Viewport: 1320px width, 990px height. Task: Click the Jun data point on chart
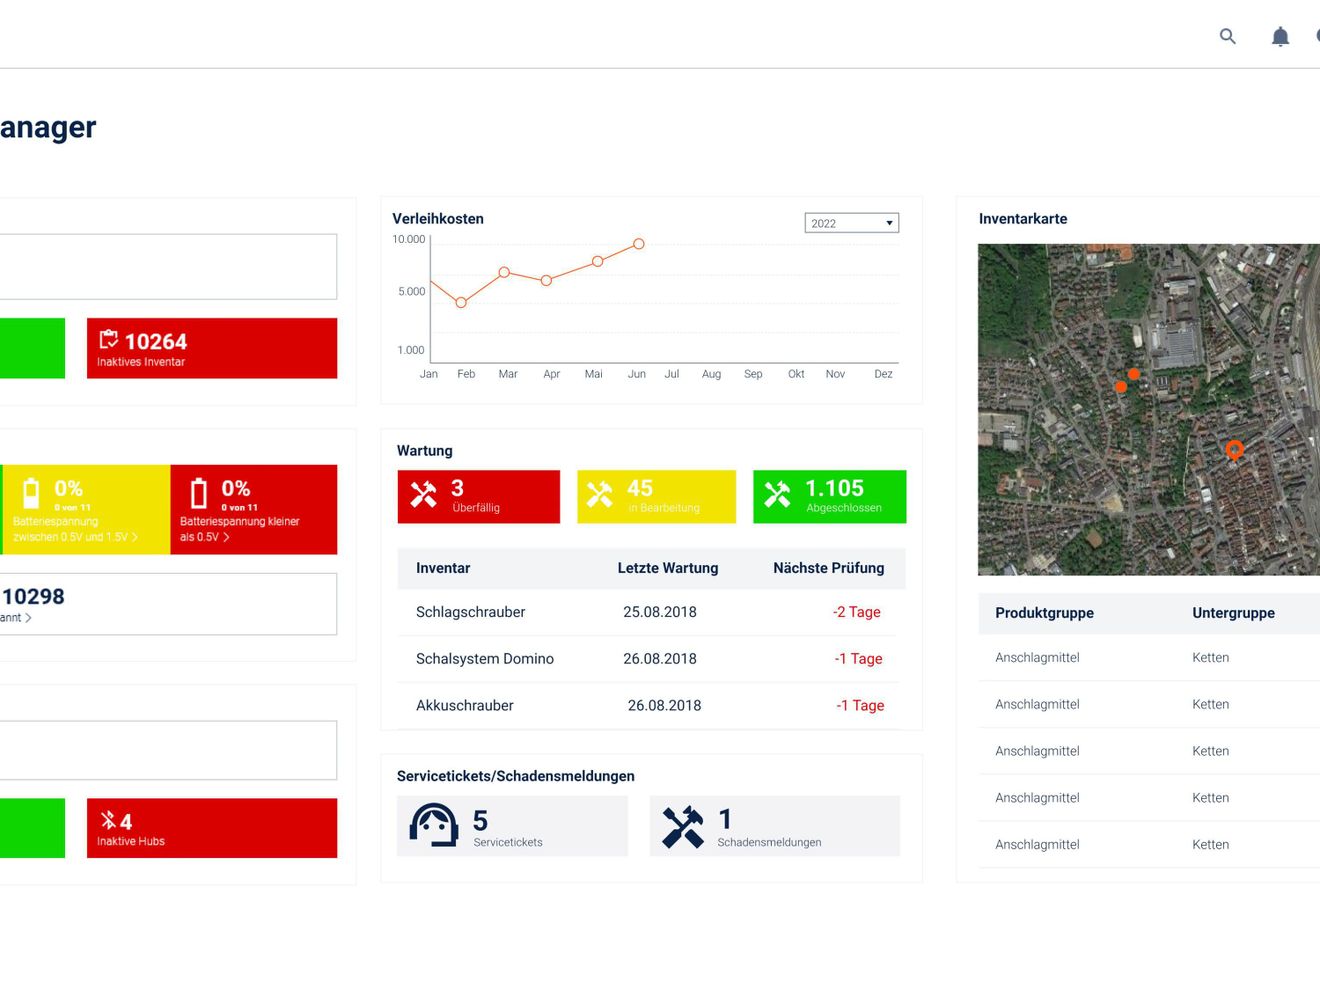(x=638, y=244)
